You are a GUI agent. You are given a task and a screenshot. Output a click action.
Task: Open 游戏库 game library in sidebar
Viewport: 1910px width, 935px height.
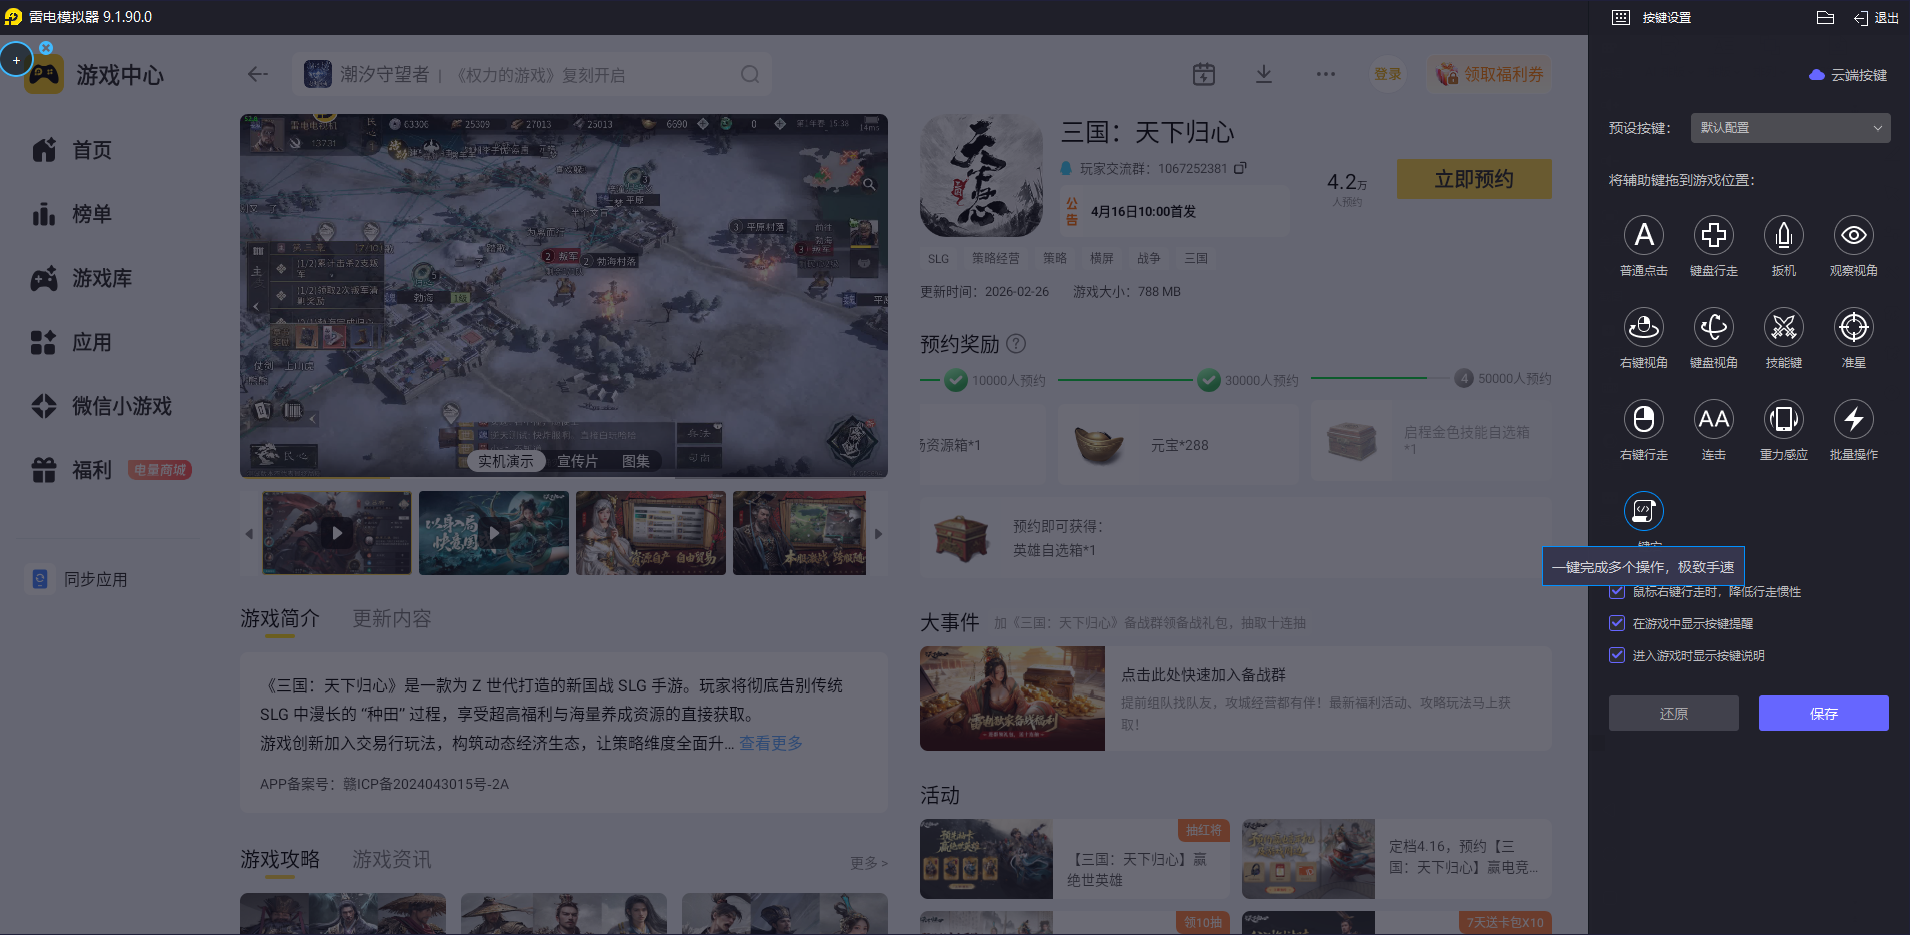point(82,278)
